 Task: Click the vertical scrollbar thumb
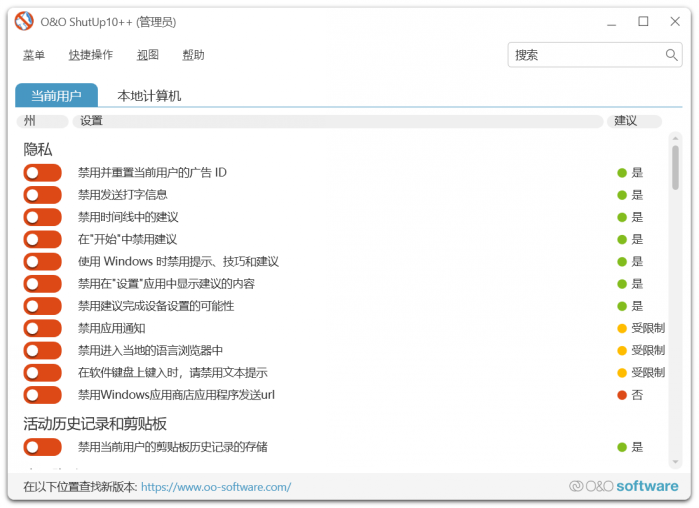tap(675, 167)
